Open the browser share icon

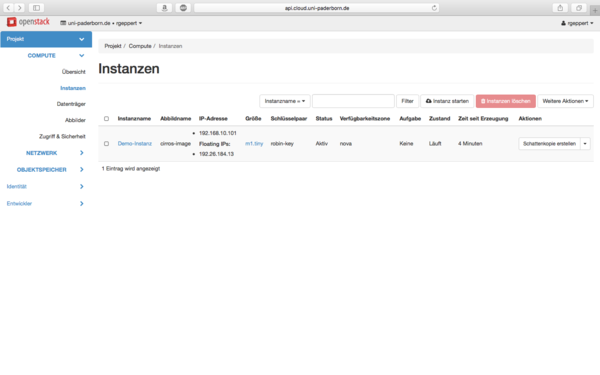click(x=560, y=8)
